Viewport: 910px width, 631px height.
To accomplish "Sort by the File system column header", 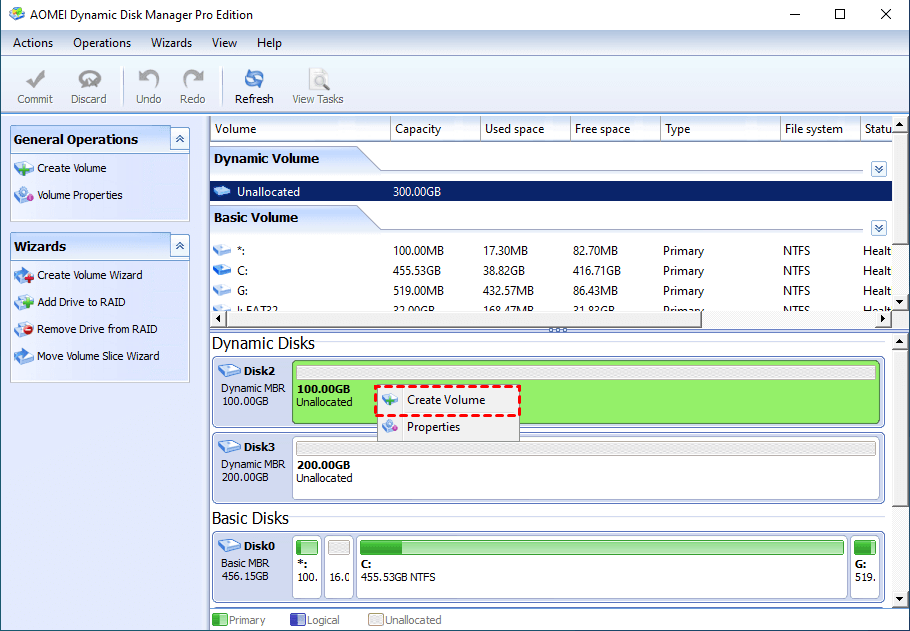I will pyautogui.click(x=820, y=129).
